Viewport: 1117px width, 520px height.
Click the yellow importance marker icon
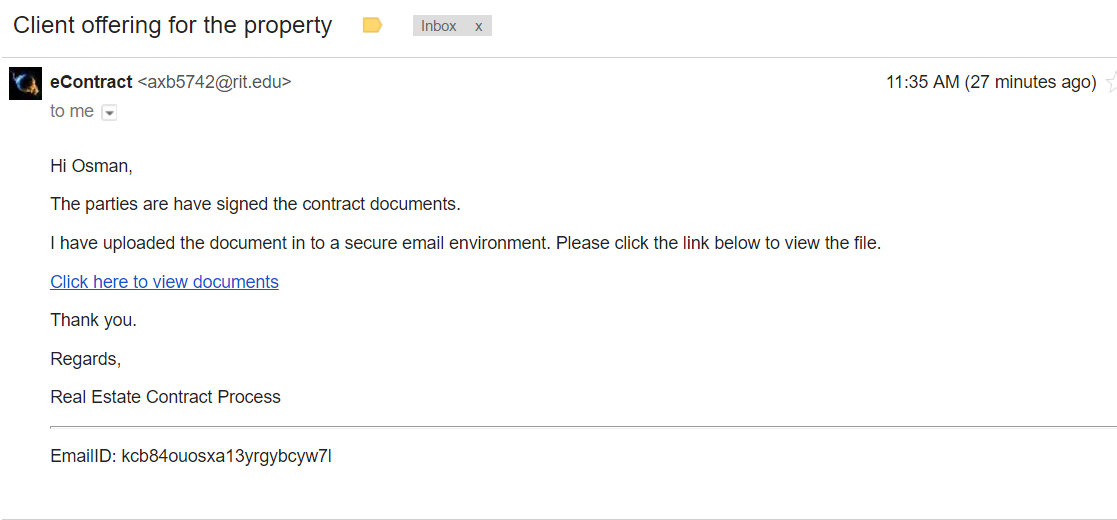point(372,26)
